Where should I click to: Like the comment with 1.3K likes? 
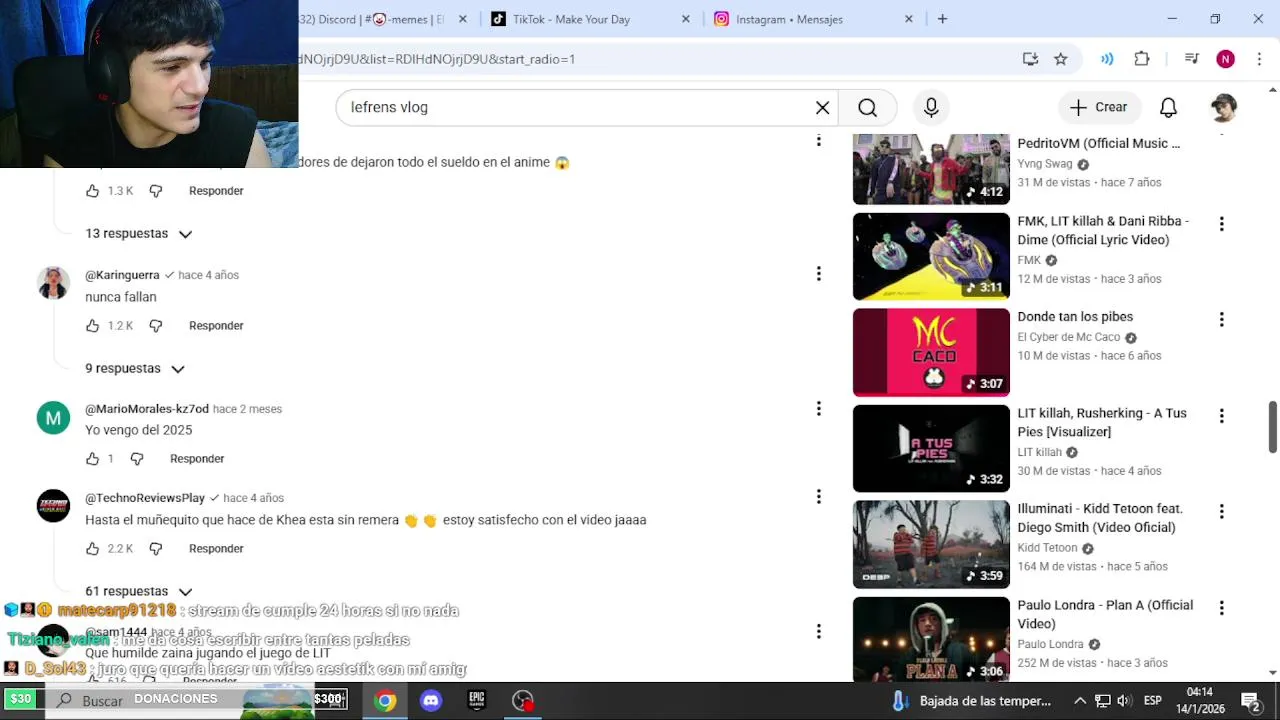click(92, 191)
